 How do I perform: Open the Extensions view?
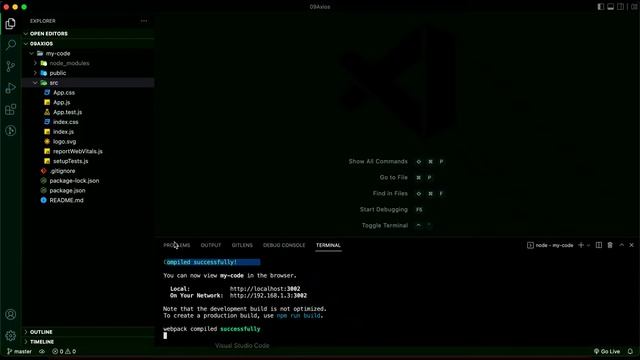11,109
